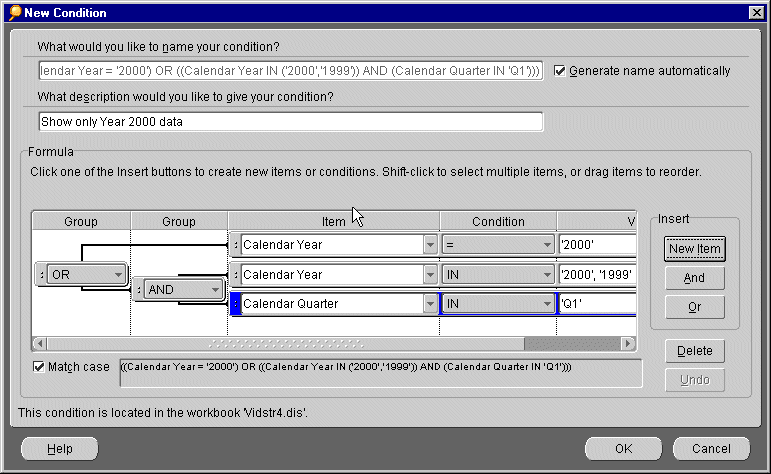This screenshot has height=474, width=771.
Task: Expand the Calendar Quarter item dropdown
Action: [429, 304]
